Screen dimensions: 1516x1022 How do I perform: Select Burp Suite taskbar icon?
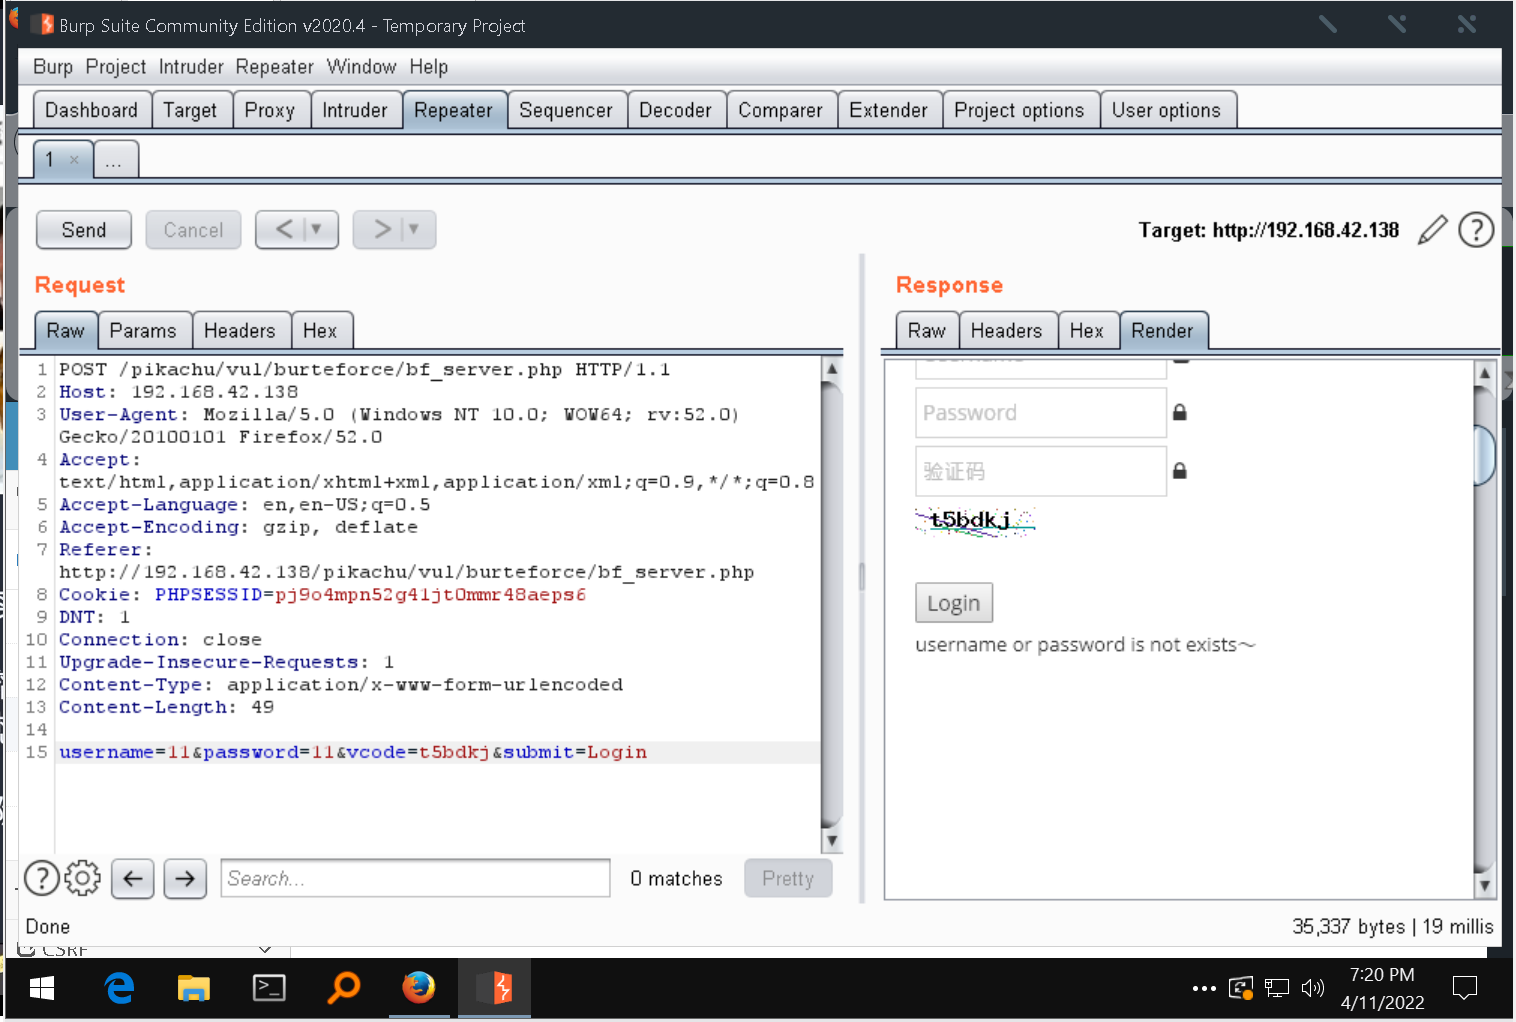(x=495, y=988)
